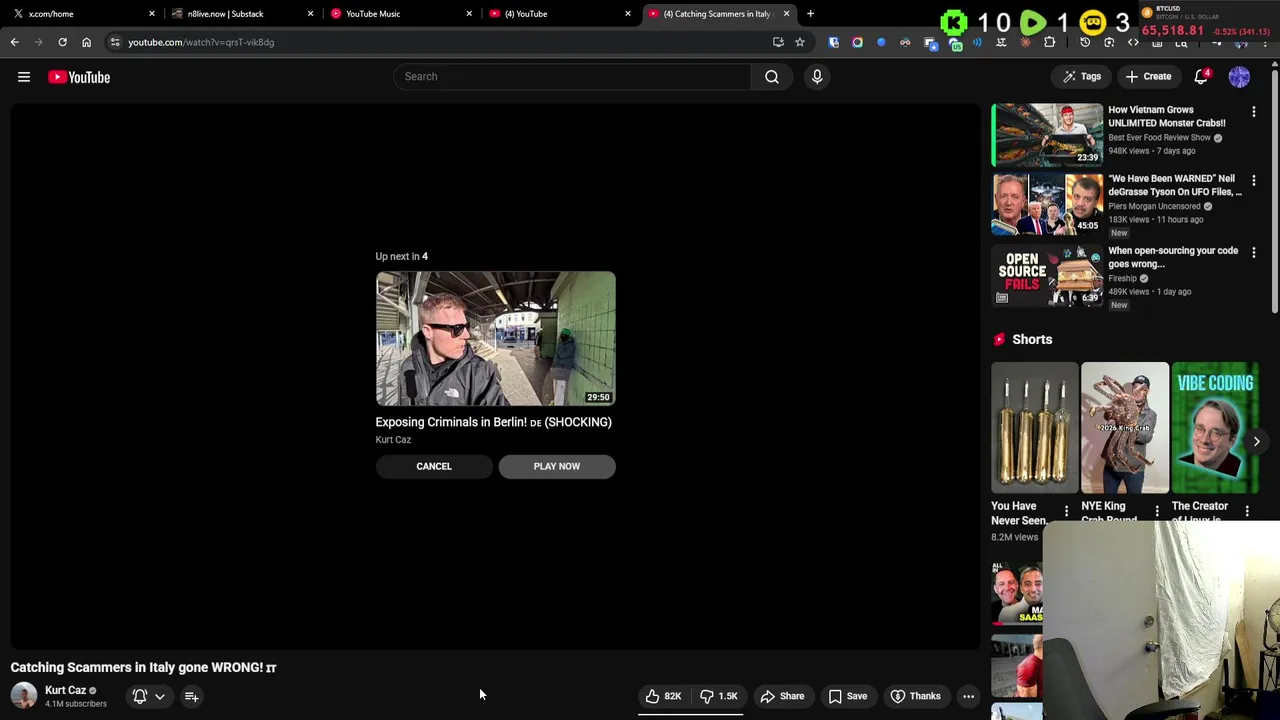1280x720 pixels.
Task: Open Kurt Caz channel avatar
Action: tap(24, 695)
